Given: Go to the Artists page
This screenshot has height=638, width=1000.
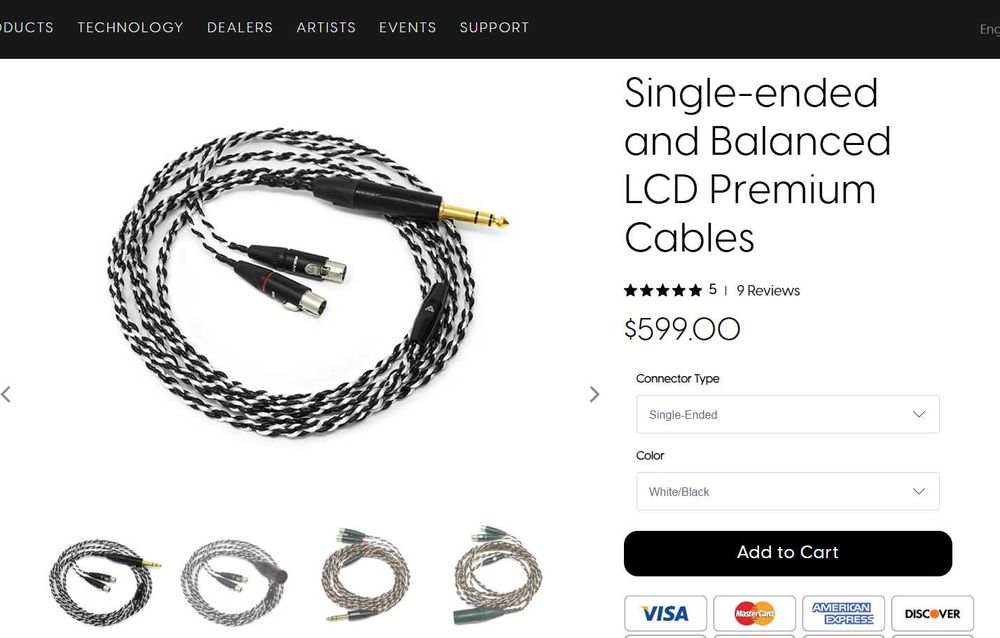Looking at the screenshot, I should click(x=326, y=27).
